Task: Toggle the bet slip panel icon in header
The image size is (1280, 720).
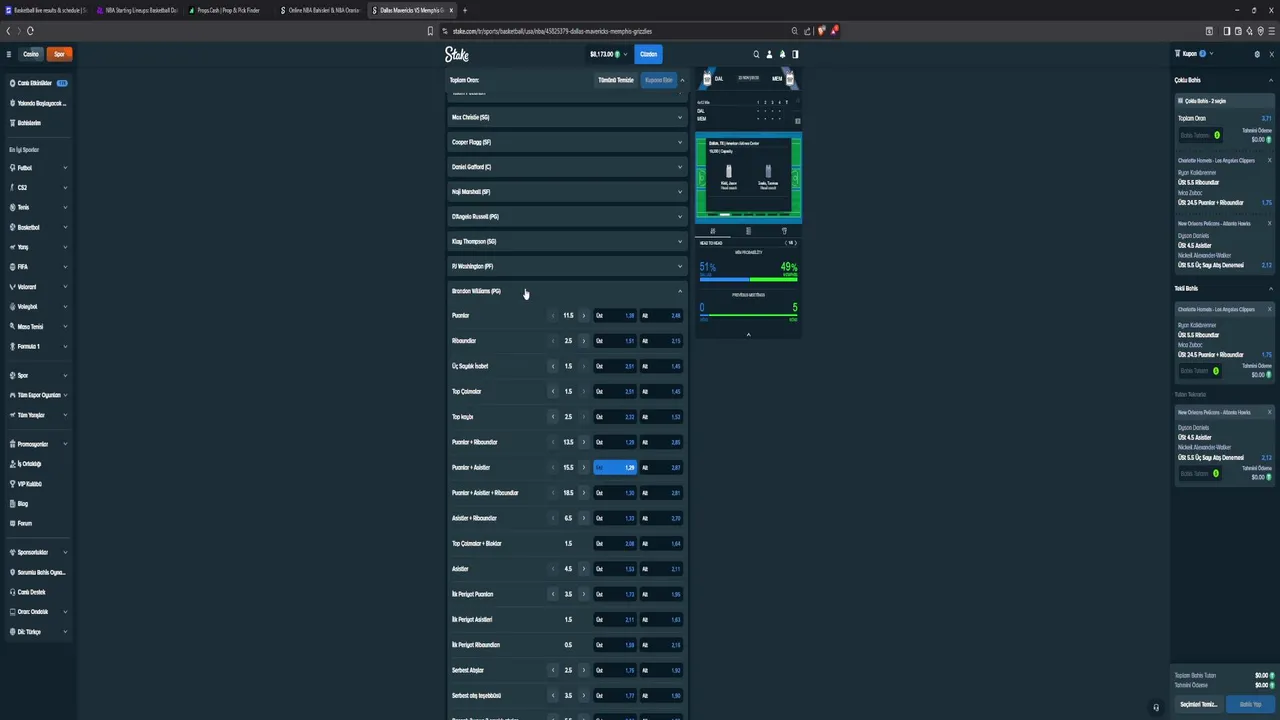Action: [795, 54]
